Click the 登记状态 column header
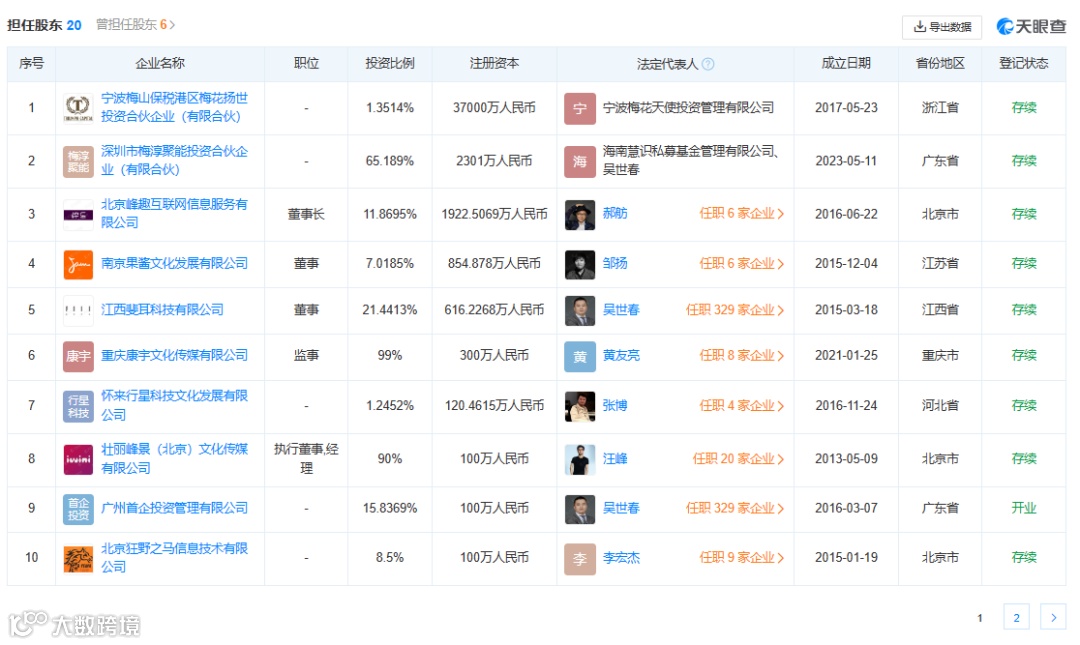The height and width of the screenshot is (645, 1080). (x=1024, y=63)
